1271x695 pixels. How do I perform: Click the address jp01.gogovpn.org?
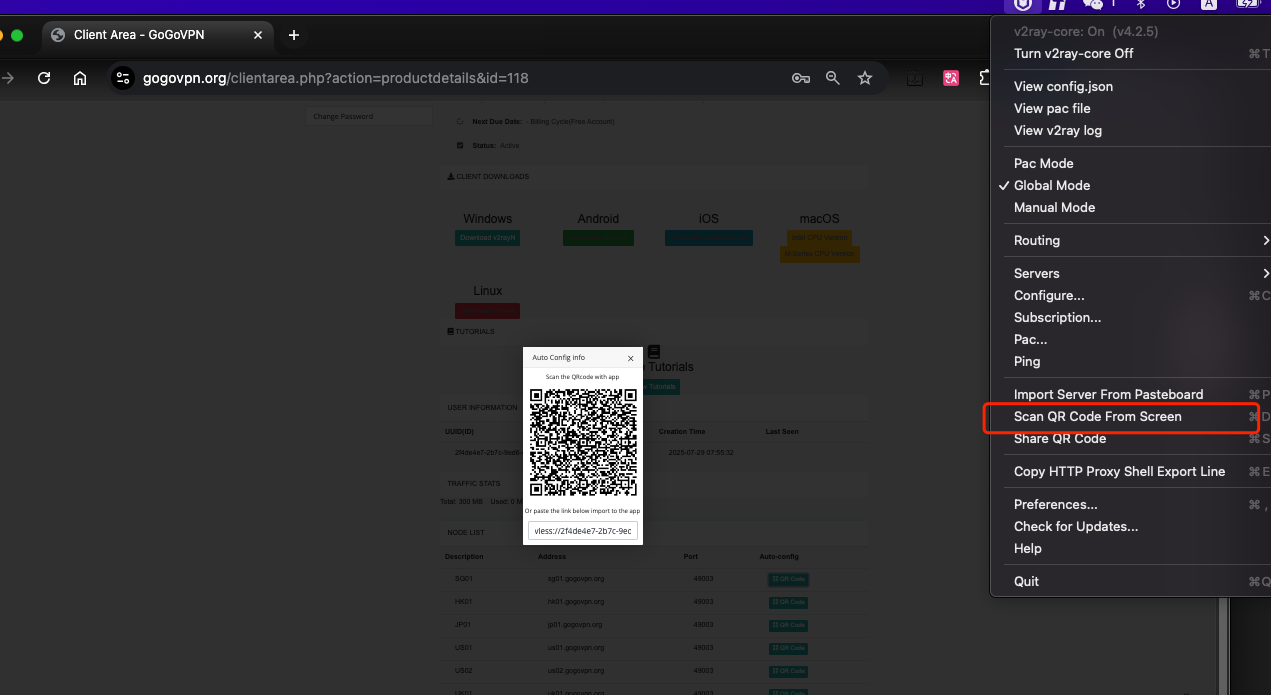[x=575, y=625]
